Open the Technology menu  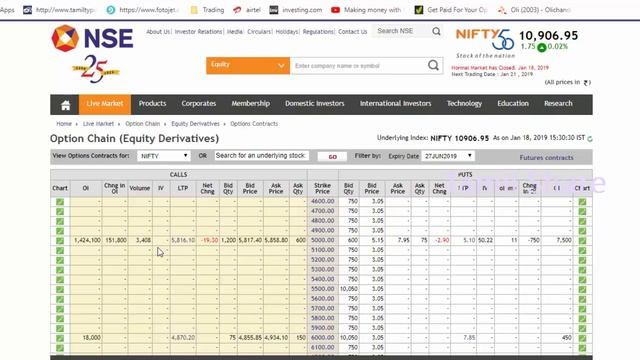tap(464, 104)
